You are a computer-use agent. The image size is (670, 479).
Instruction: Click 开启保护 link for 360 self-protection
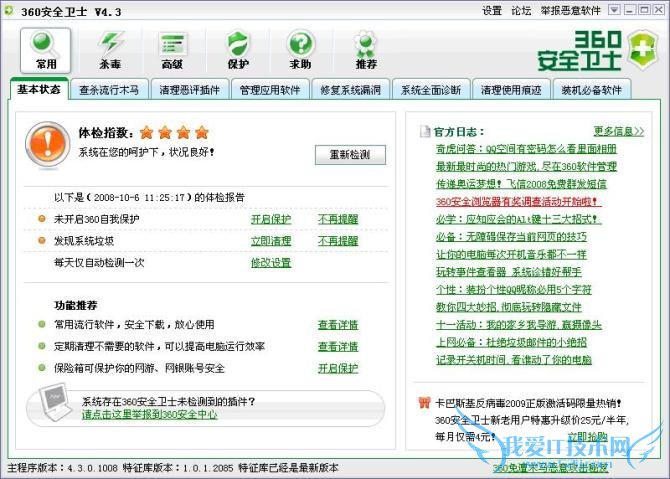click(270, 219)
